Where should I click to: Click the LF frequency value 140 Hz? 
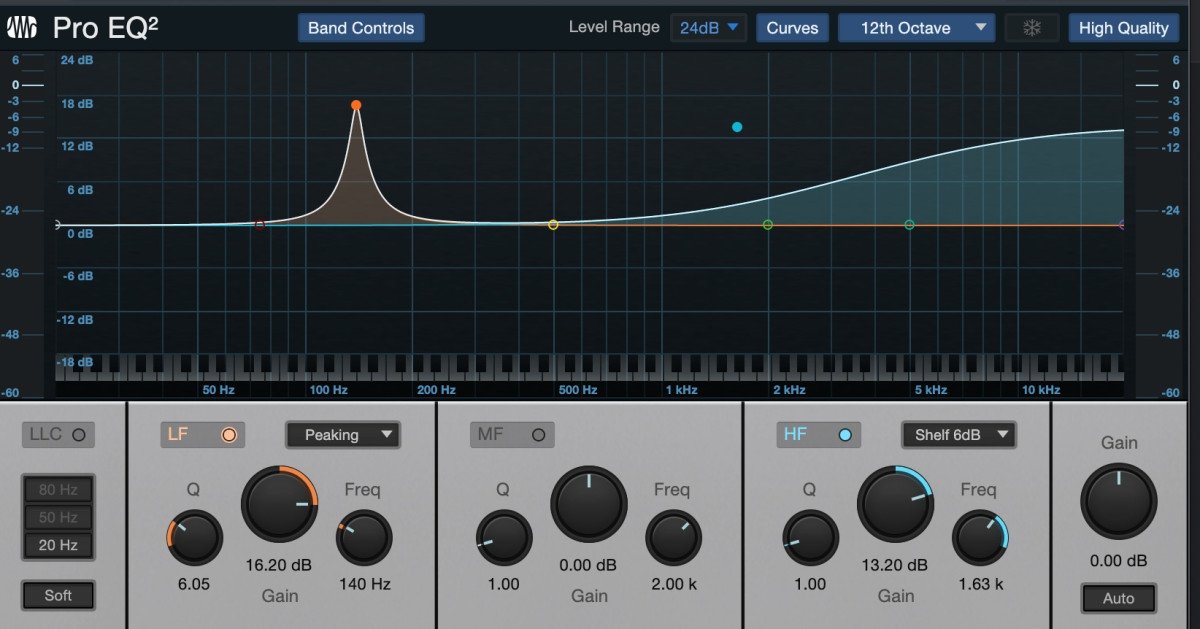[x=364, y=584]
